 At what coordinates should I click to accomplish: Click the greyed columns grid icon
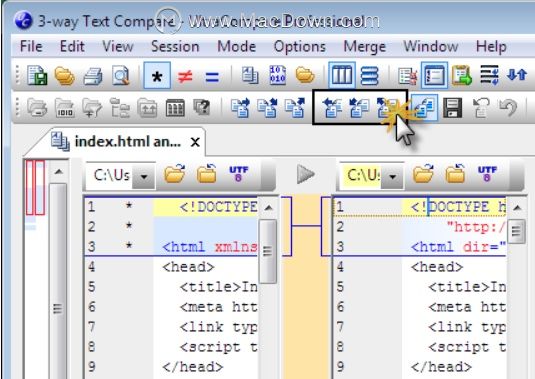pyautogui.click(x=175, y=108)
